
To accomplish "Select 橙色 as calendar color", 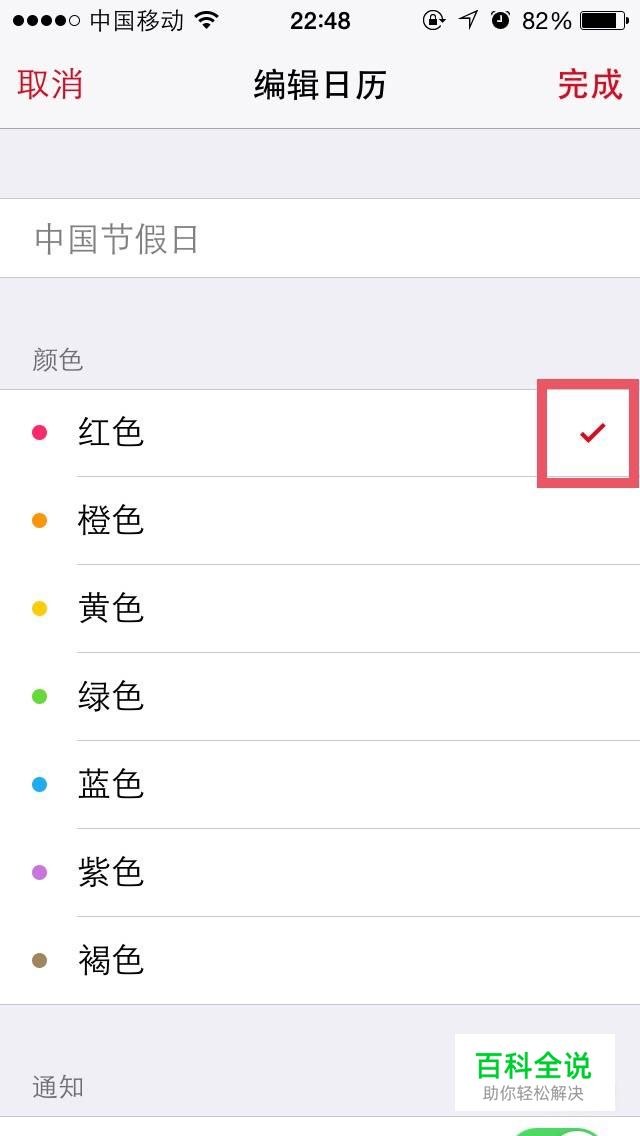I will point(320,521).
